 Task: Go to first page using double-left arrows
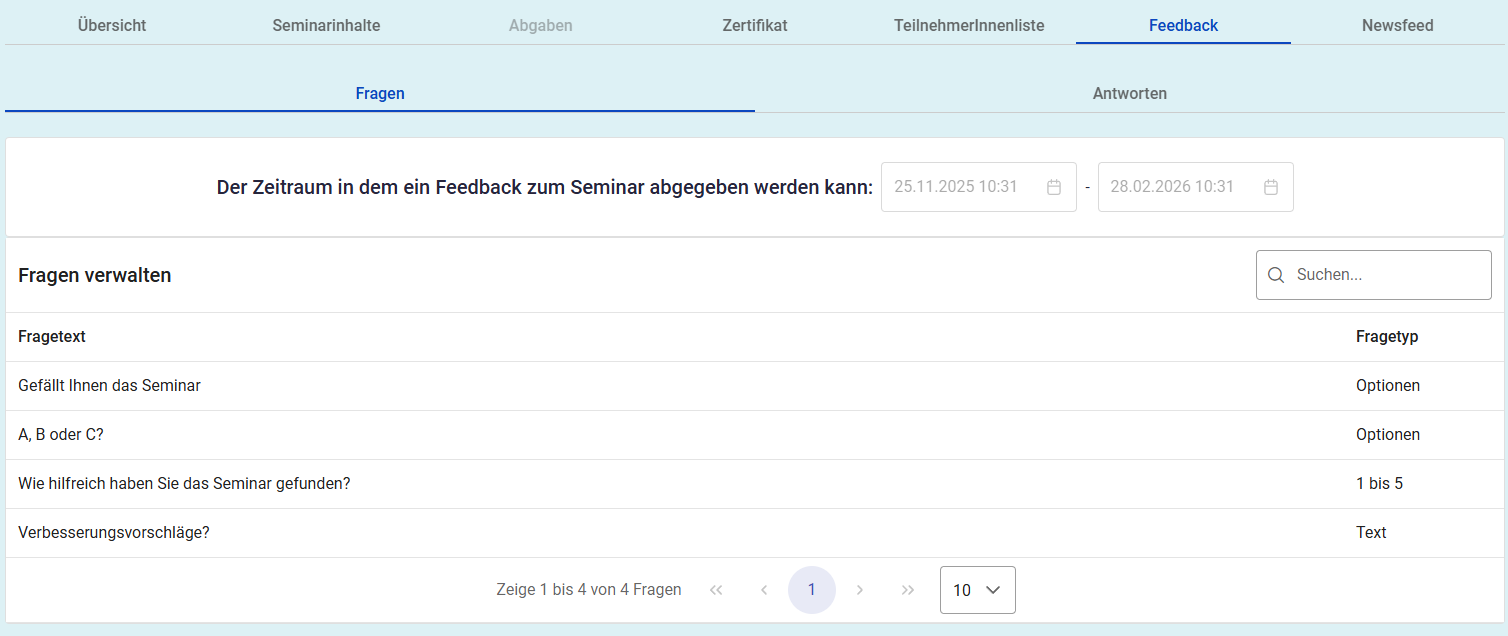tap(716, 590)
